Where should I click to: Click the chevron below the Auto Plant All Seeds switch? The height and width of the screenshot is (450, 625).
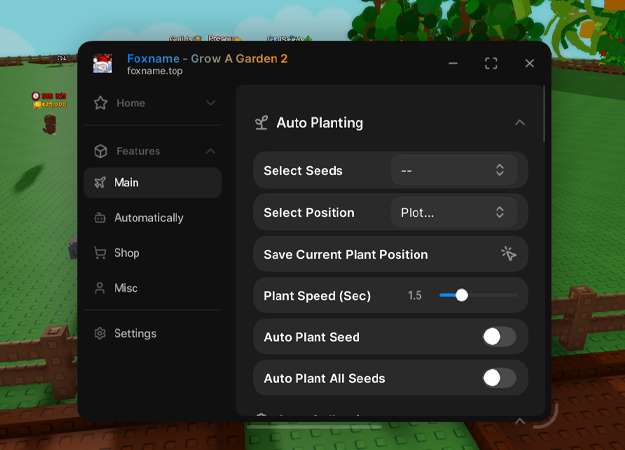pos(520,420)
